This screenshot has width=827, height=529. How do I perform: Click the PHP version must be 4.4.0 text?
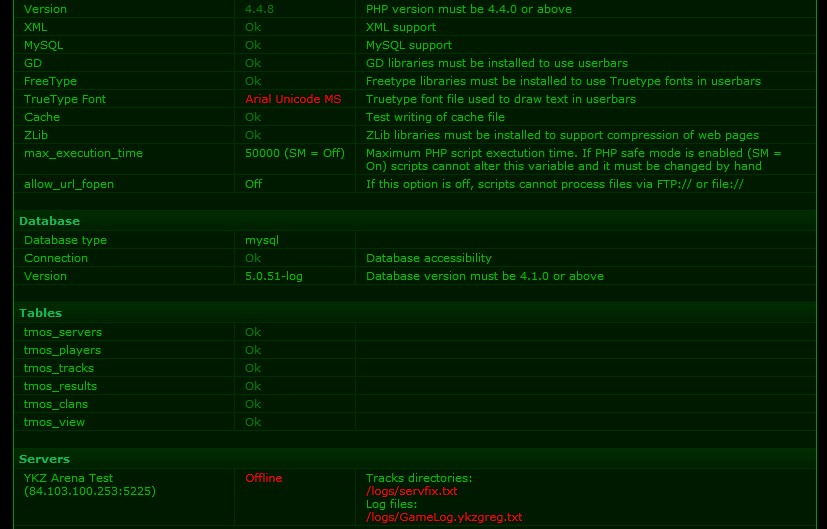pyautogui.click(x=469, y=9)
